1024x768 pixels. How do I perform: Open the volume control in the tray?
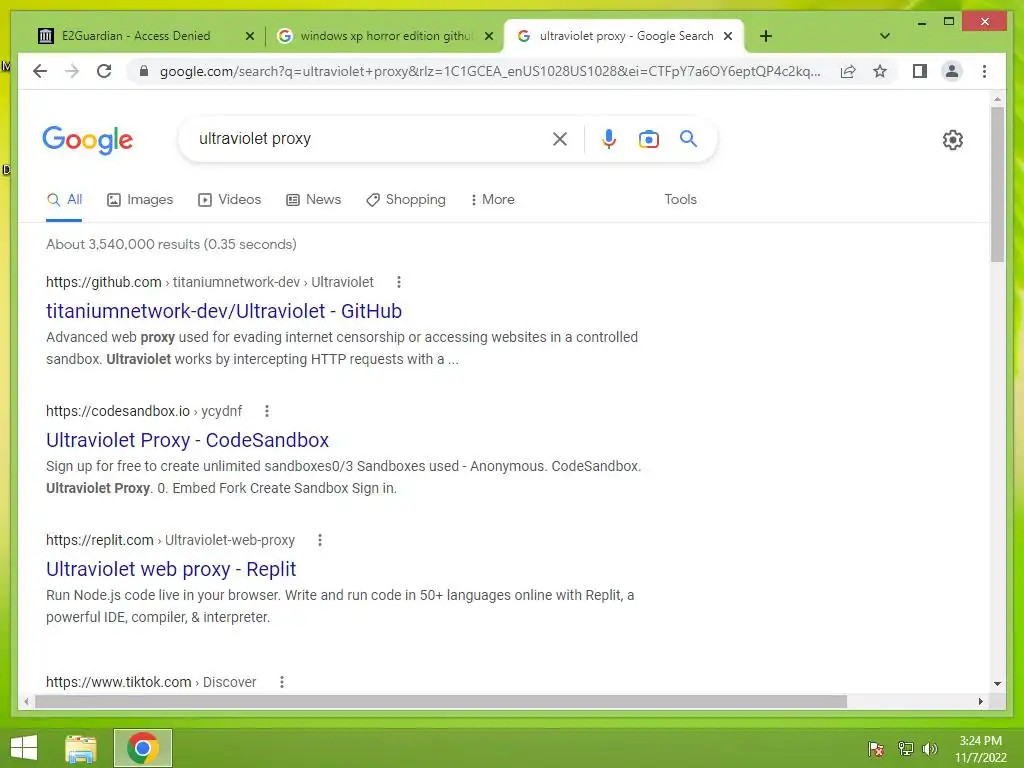point(930,748)
